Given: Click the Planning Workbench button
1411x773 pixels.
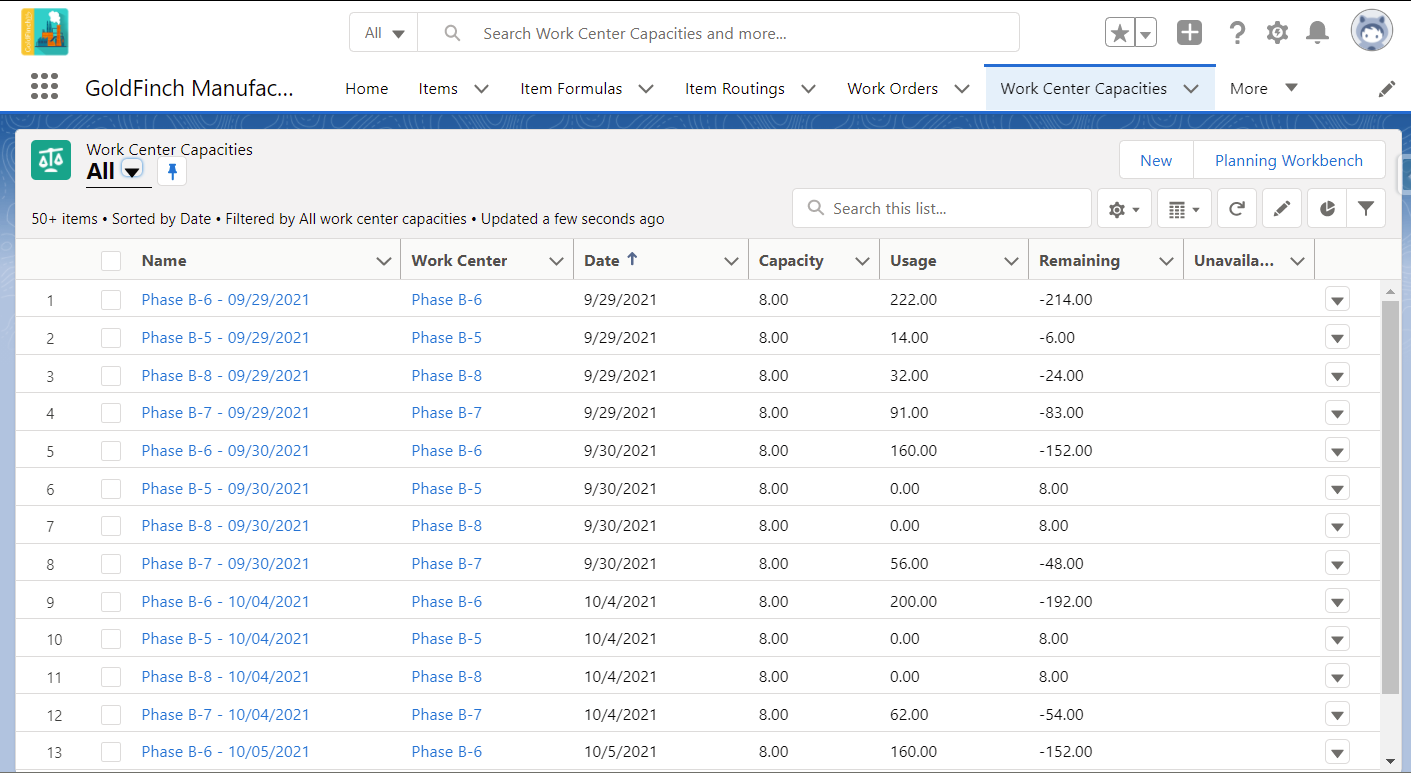Looking at the screenshot, I should (x=1289, y=160).
